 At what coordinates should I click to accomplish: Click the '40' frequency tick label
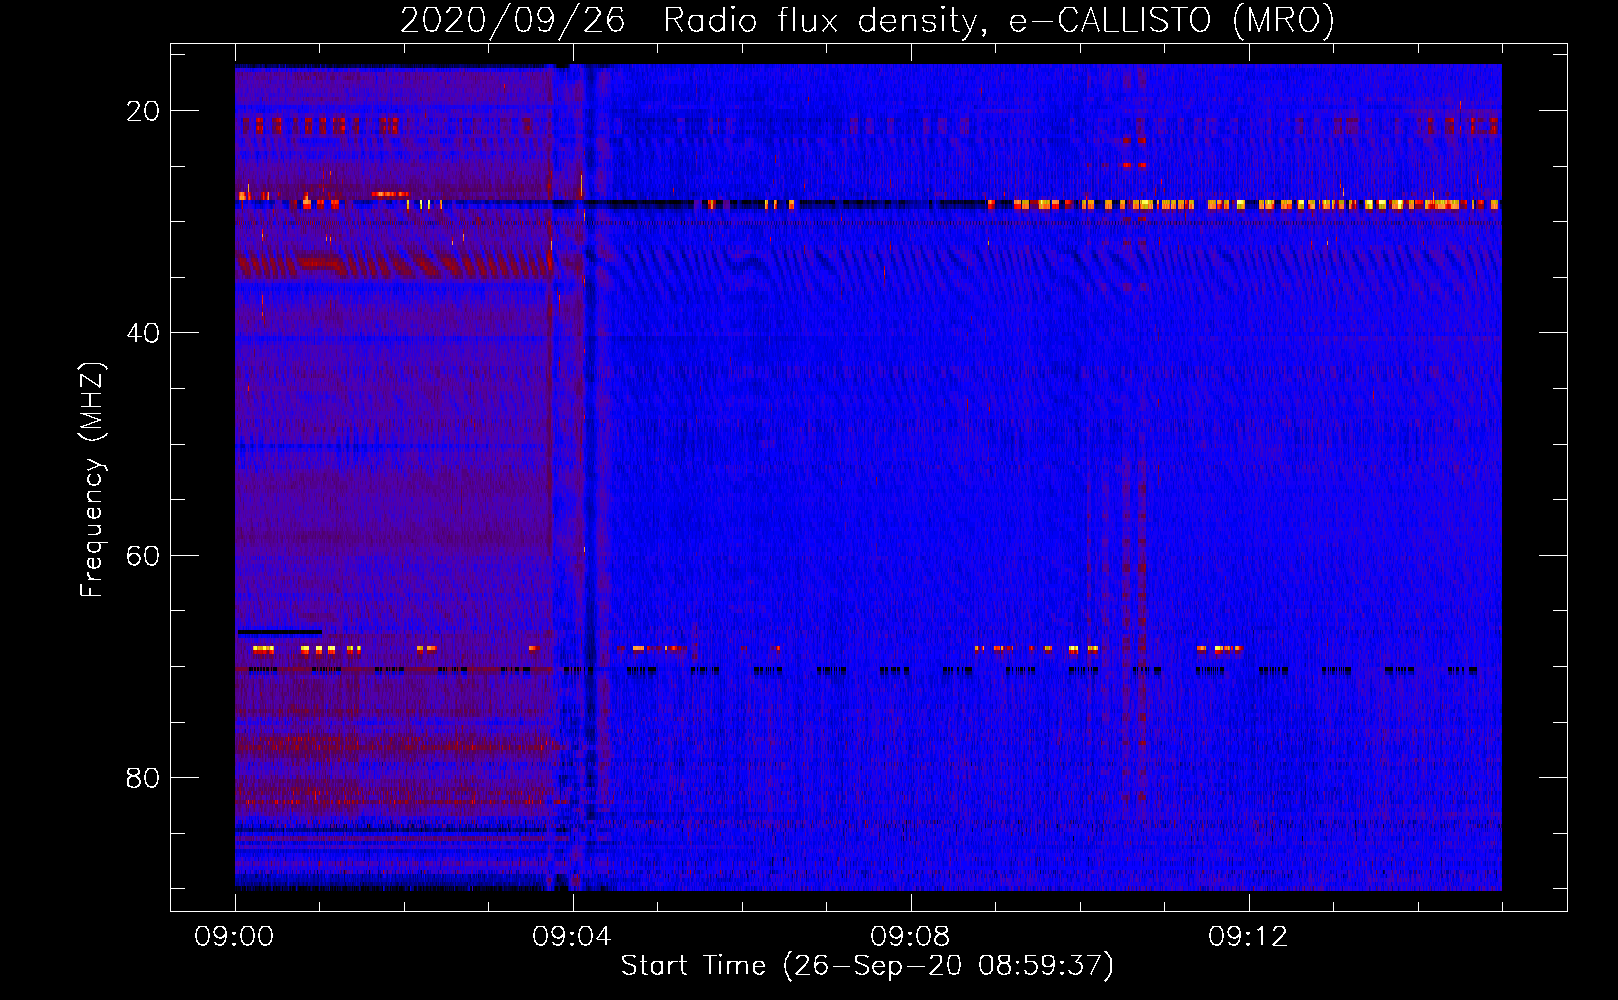coord(143,333)
